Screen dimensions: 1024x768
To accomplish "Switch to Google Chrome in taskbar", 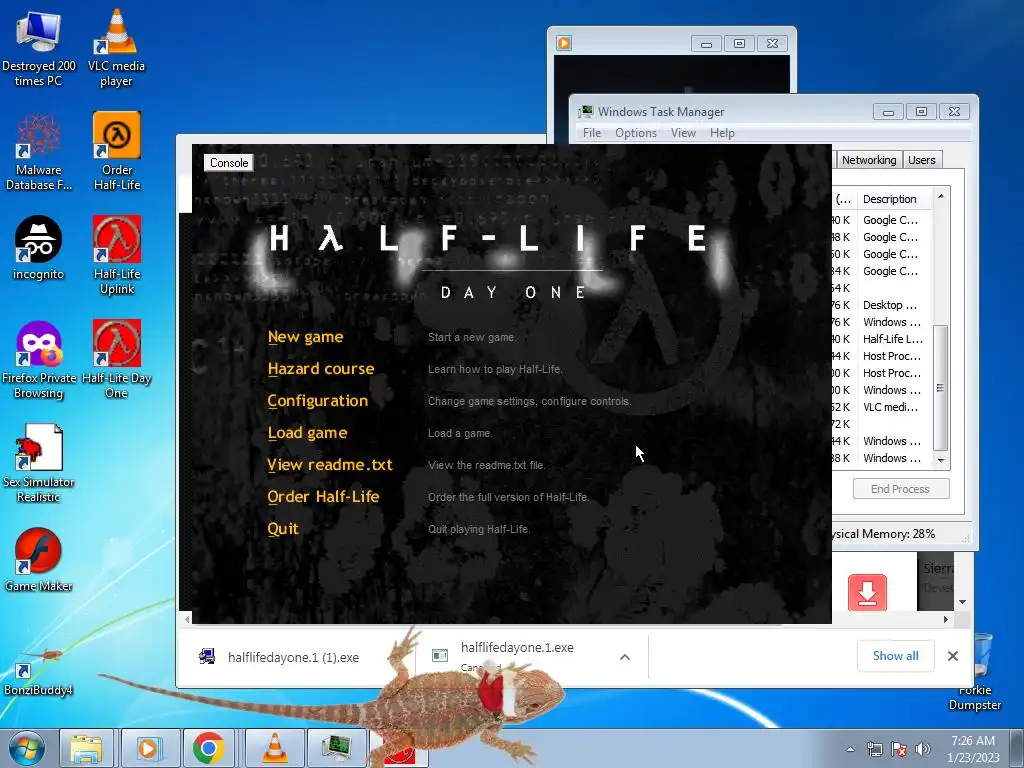I will (209, 748).
